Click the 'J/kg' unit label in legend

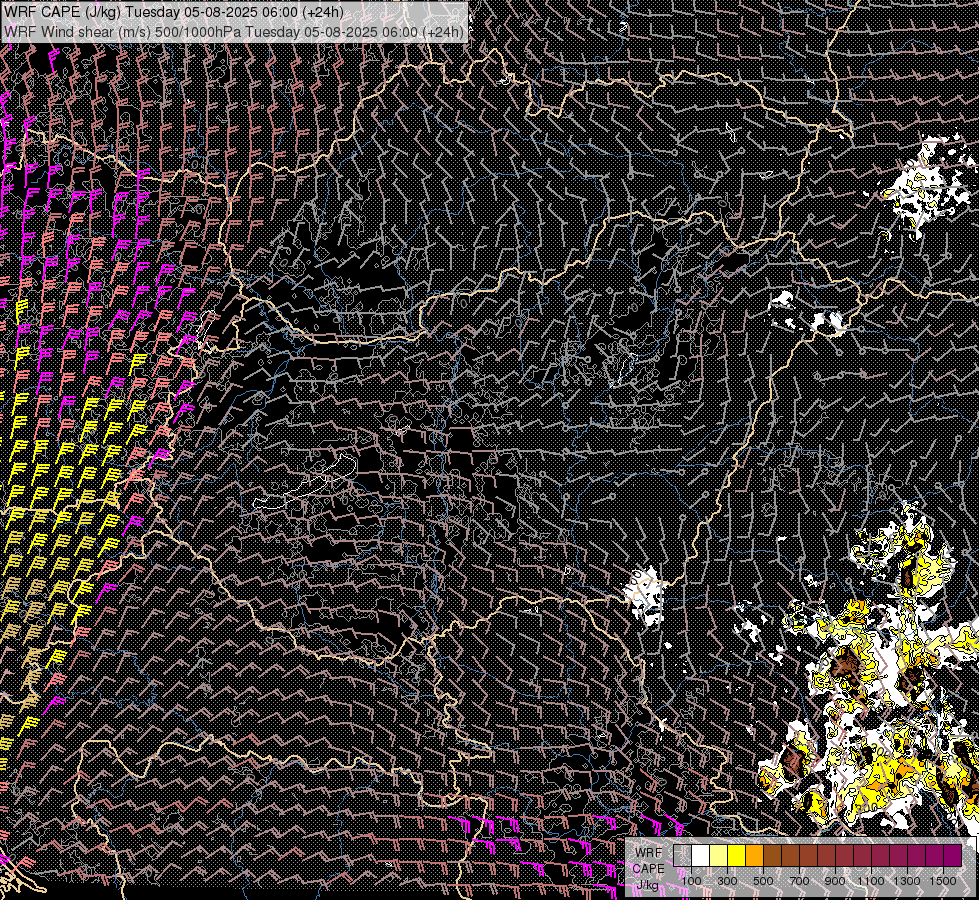coord(648,885)
